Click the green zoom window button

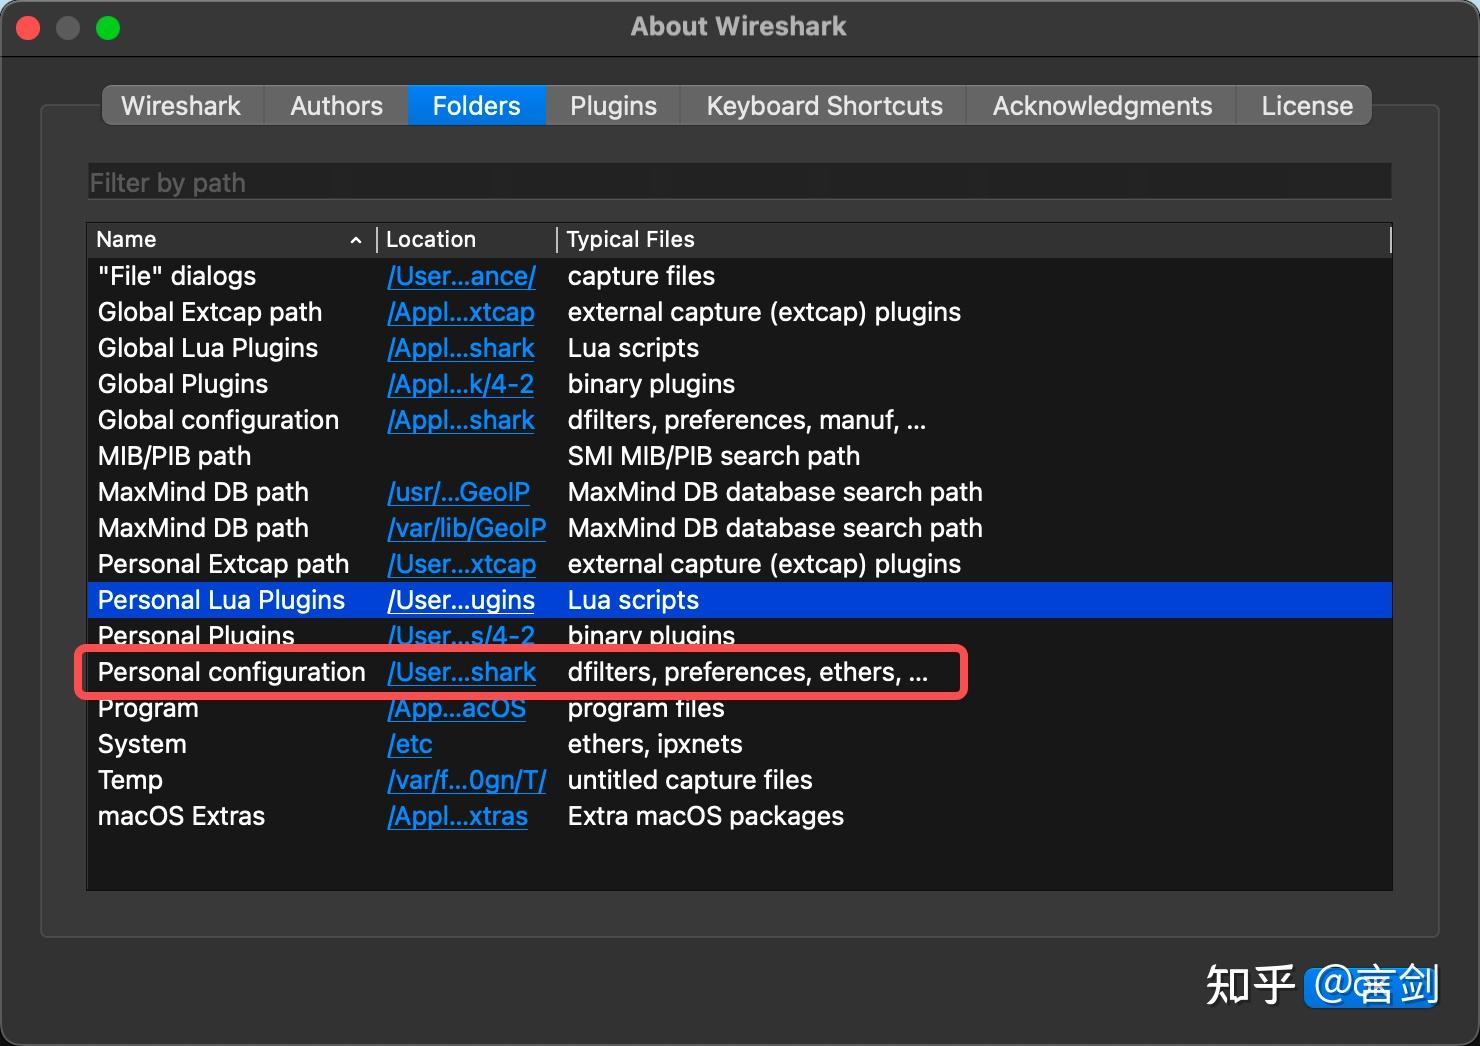click(107, 27)
